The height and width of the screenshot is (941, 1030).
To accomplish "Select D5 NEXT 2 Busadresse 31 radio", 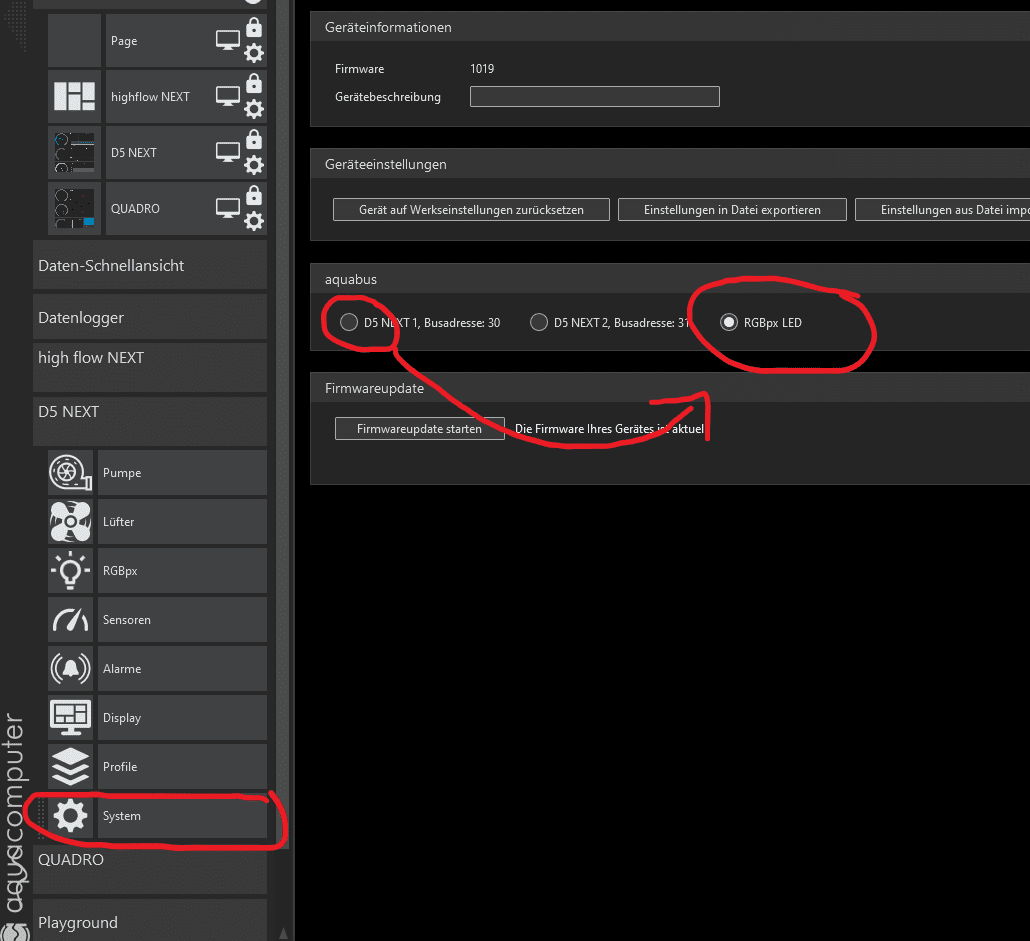I will pyautogui.click(x=539, y=322).
